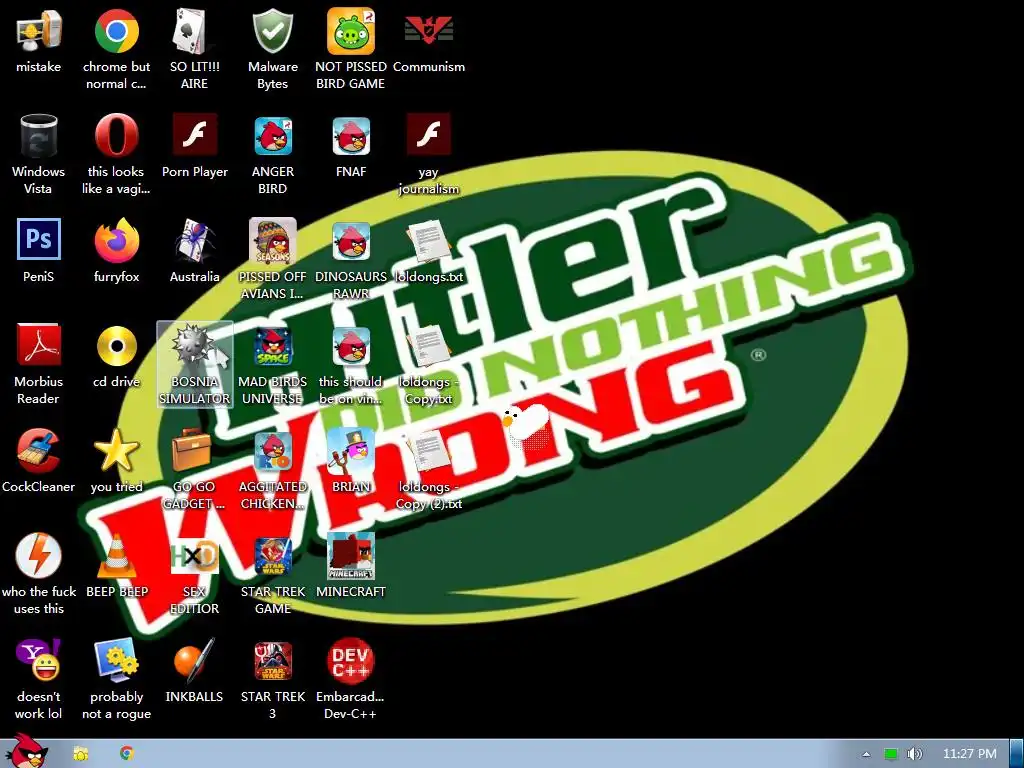Open the Angry Bird Start button

pos(26,750)
